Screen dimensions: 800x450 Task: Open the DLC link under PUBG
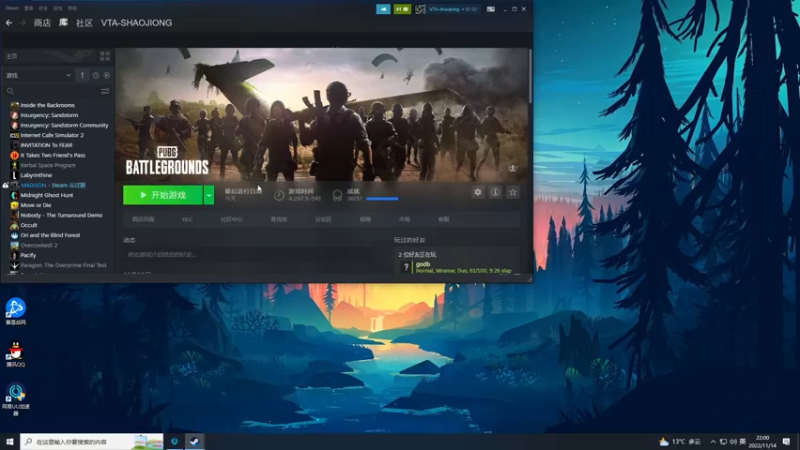click(187, 219)
